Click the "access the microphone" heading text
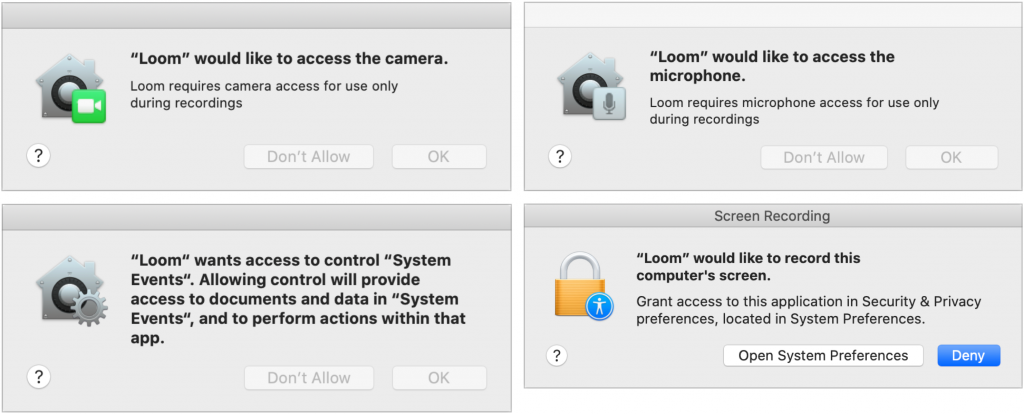1024x414 pixels. click(772, 66)
